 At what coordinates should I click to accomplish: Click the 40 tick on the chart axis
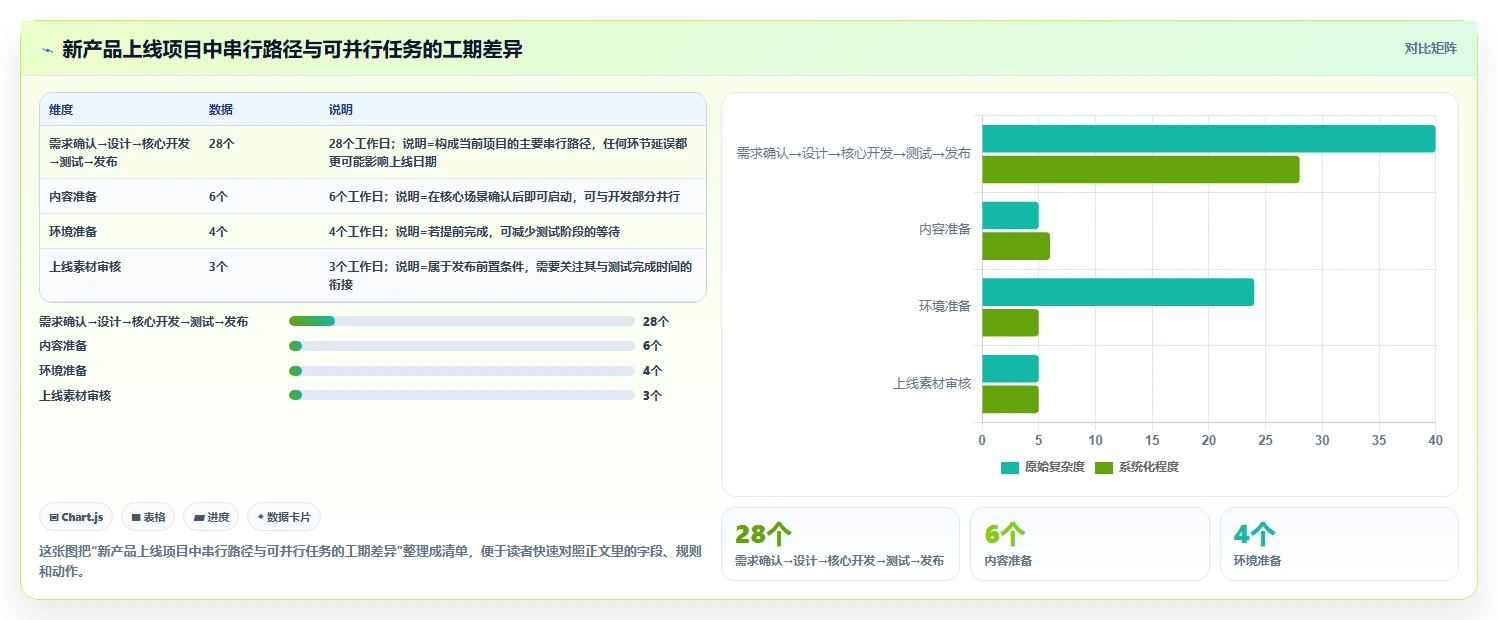click(x=1435, y=440)
